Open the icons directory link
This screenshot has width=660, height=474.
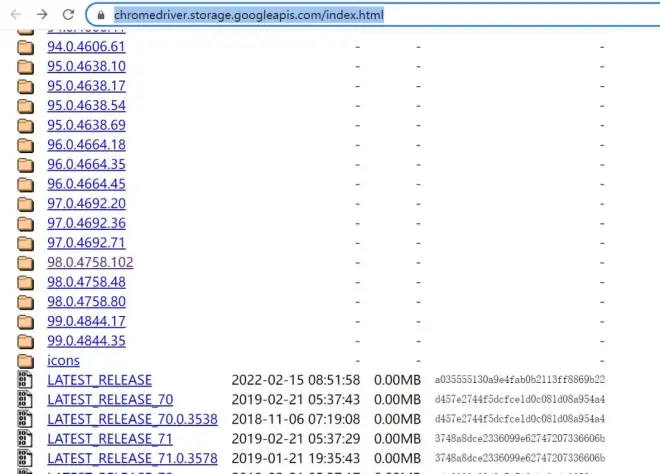(x=63, y=360)
